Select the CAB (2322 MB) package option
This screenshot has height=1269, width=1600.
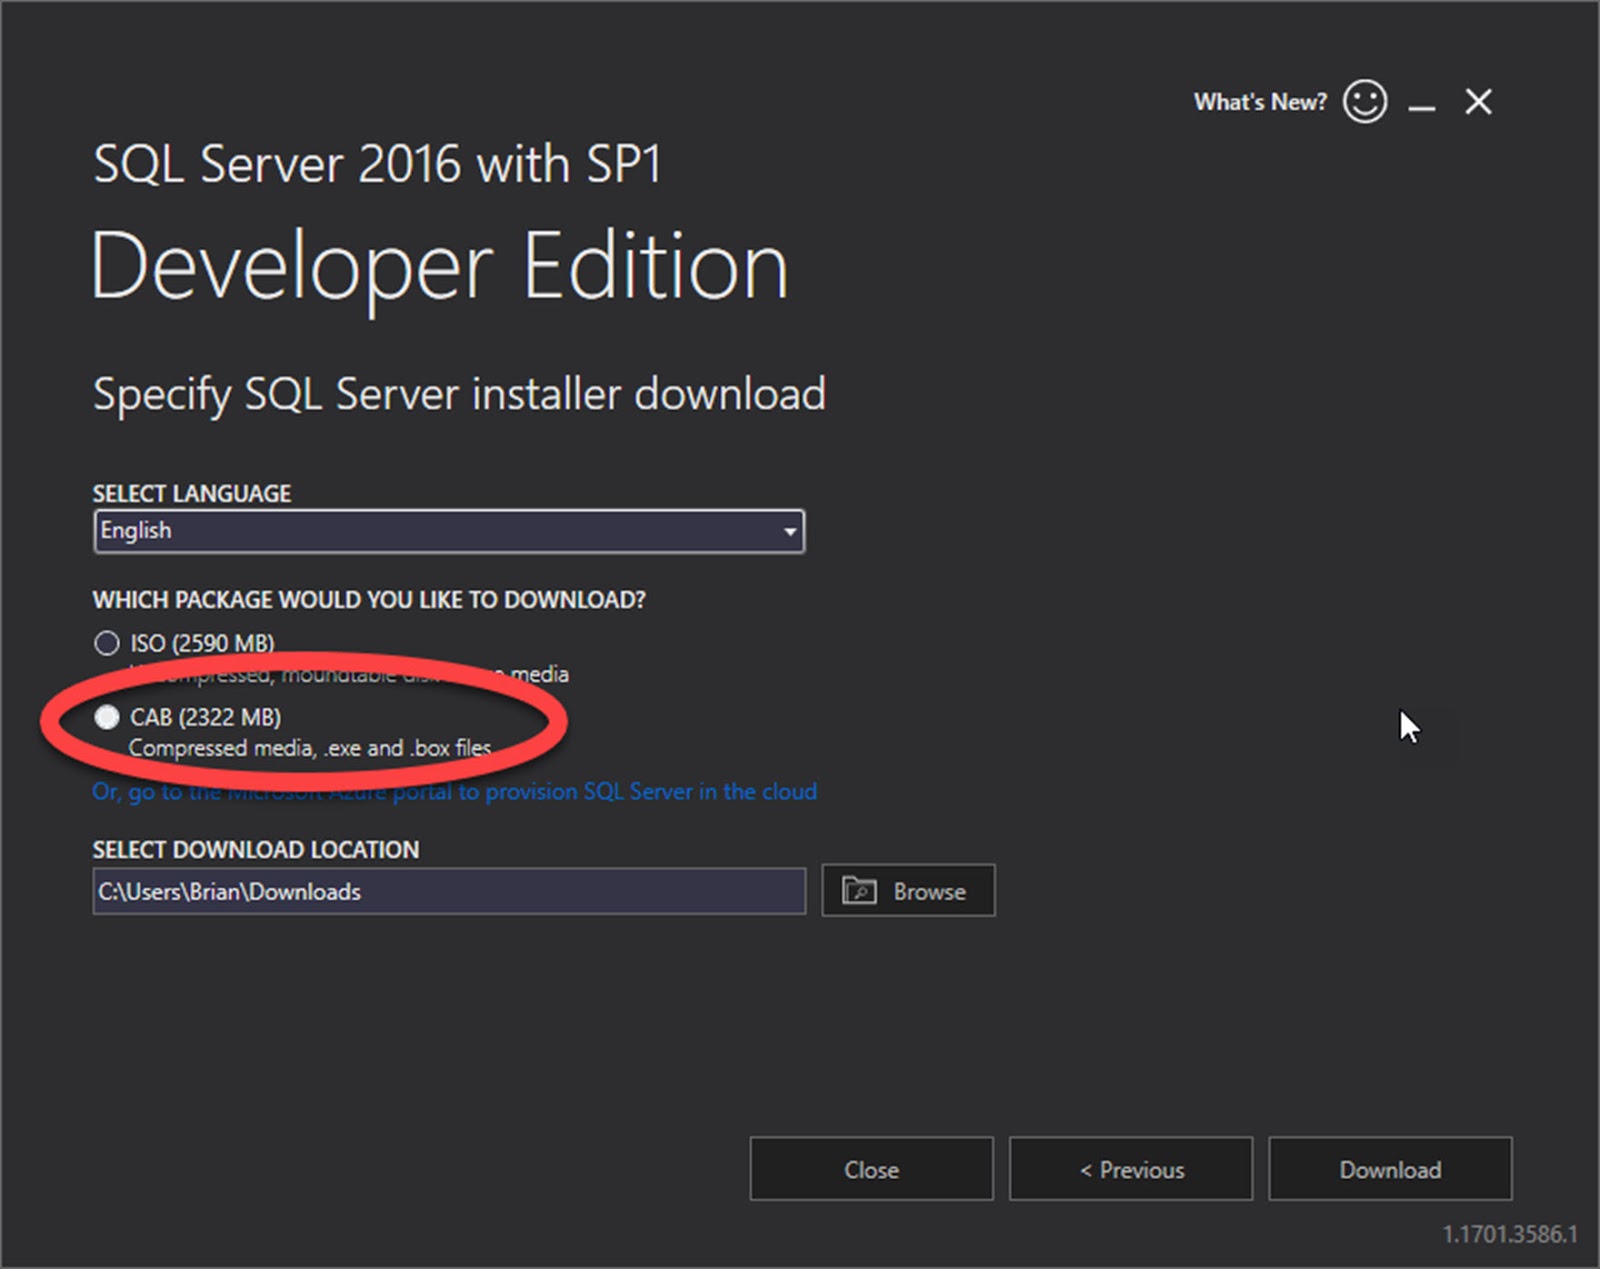point(107,716)
